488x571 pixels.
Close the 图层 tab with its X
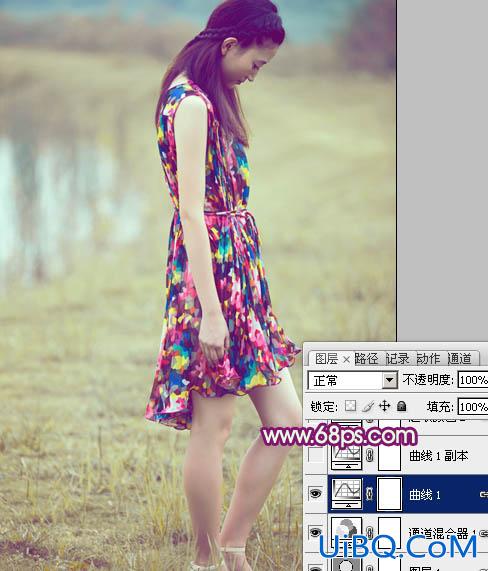point(346,360)
